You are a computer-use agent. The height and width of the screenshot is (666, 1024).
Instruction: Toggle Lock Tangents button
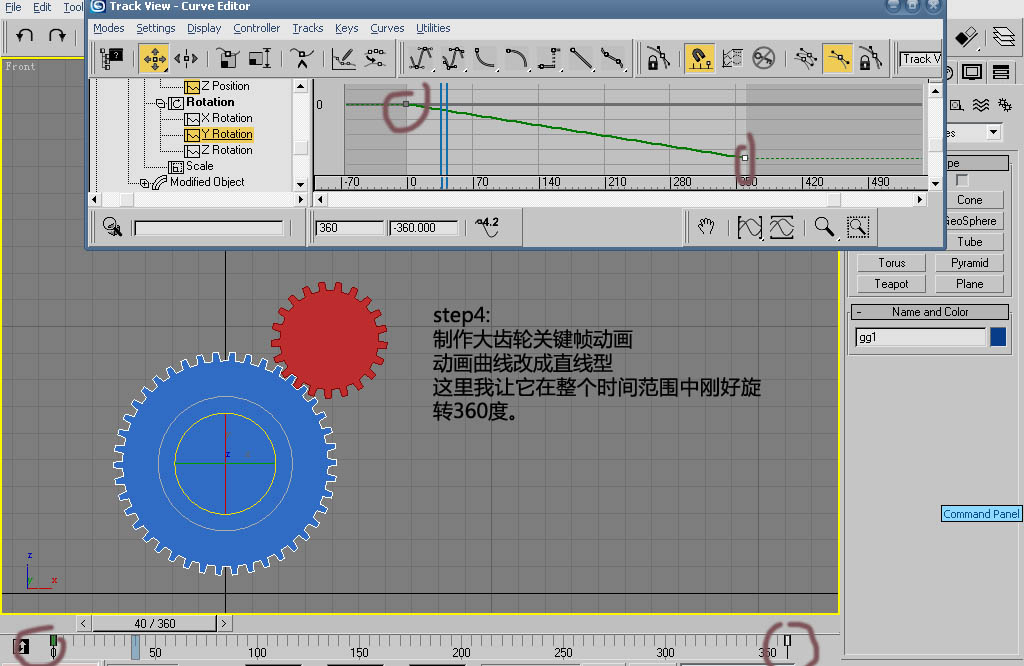click(871, 59)
